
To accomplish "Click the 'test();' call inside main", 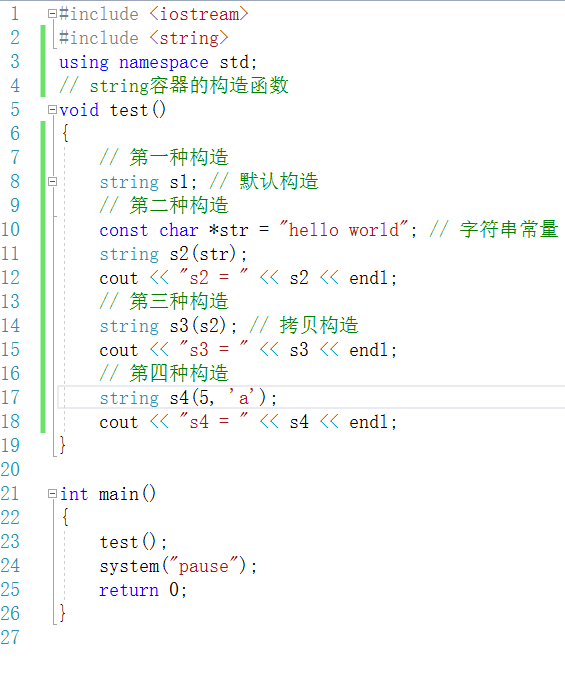I will point(133,542).
